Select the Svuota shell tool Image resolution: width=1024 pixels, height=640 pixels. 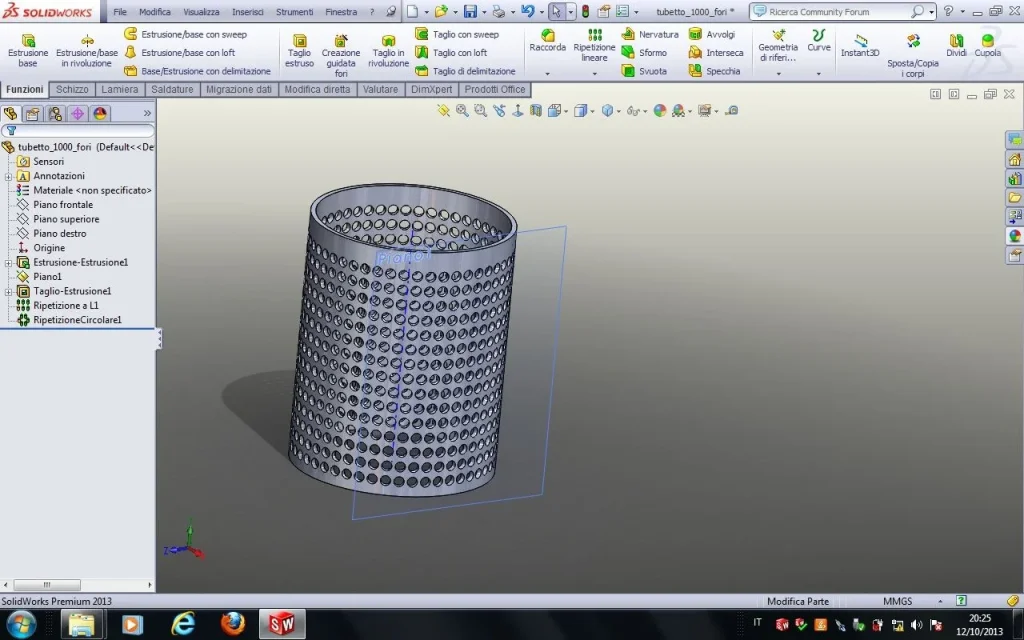click(x=644, y=71)
